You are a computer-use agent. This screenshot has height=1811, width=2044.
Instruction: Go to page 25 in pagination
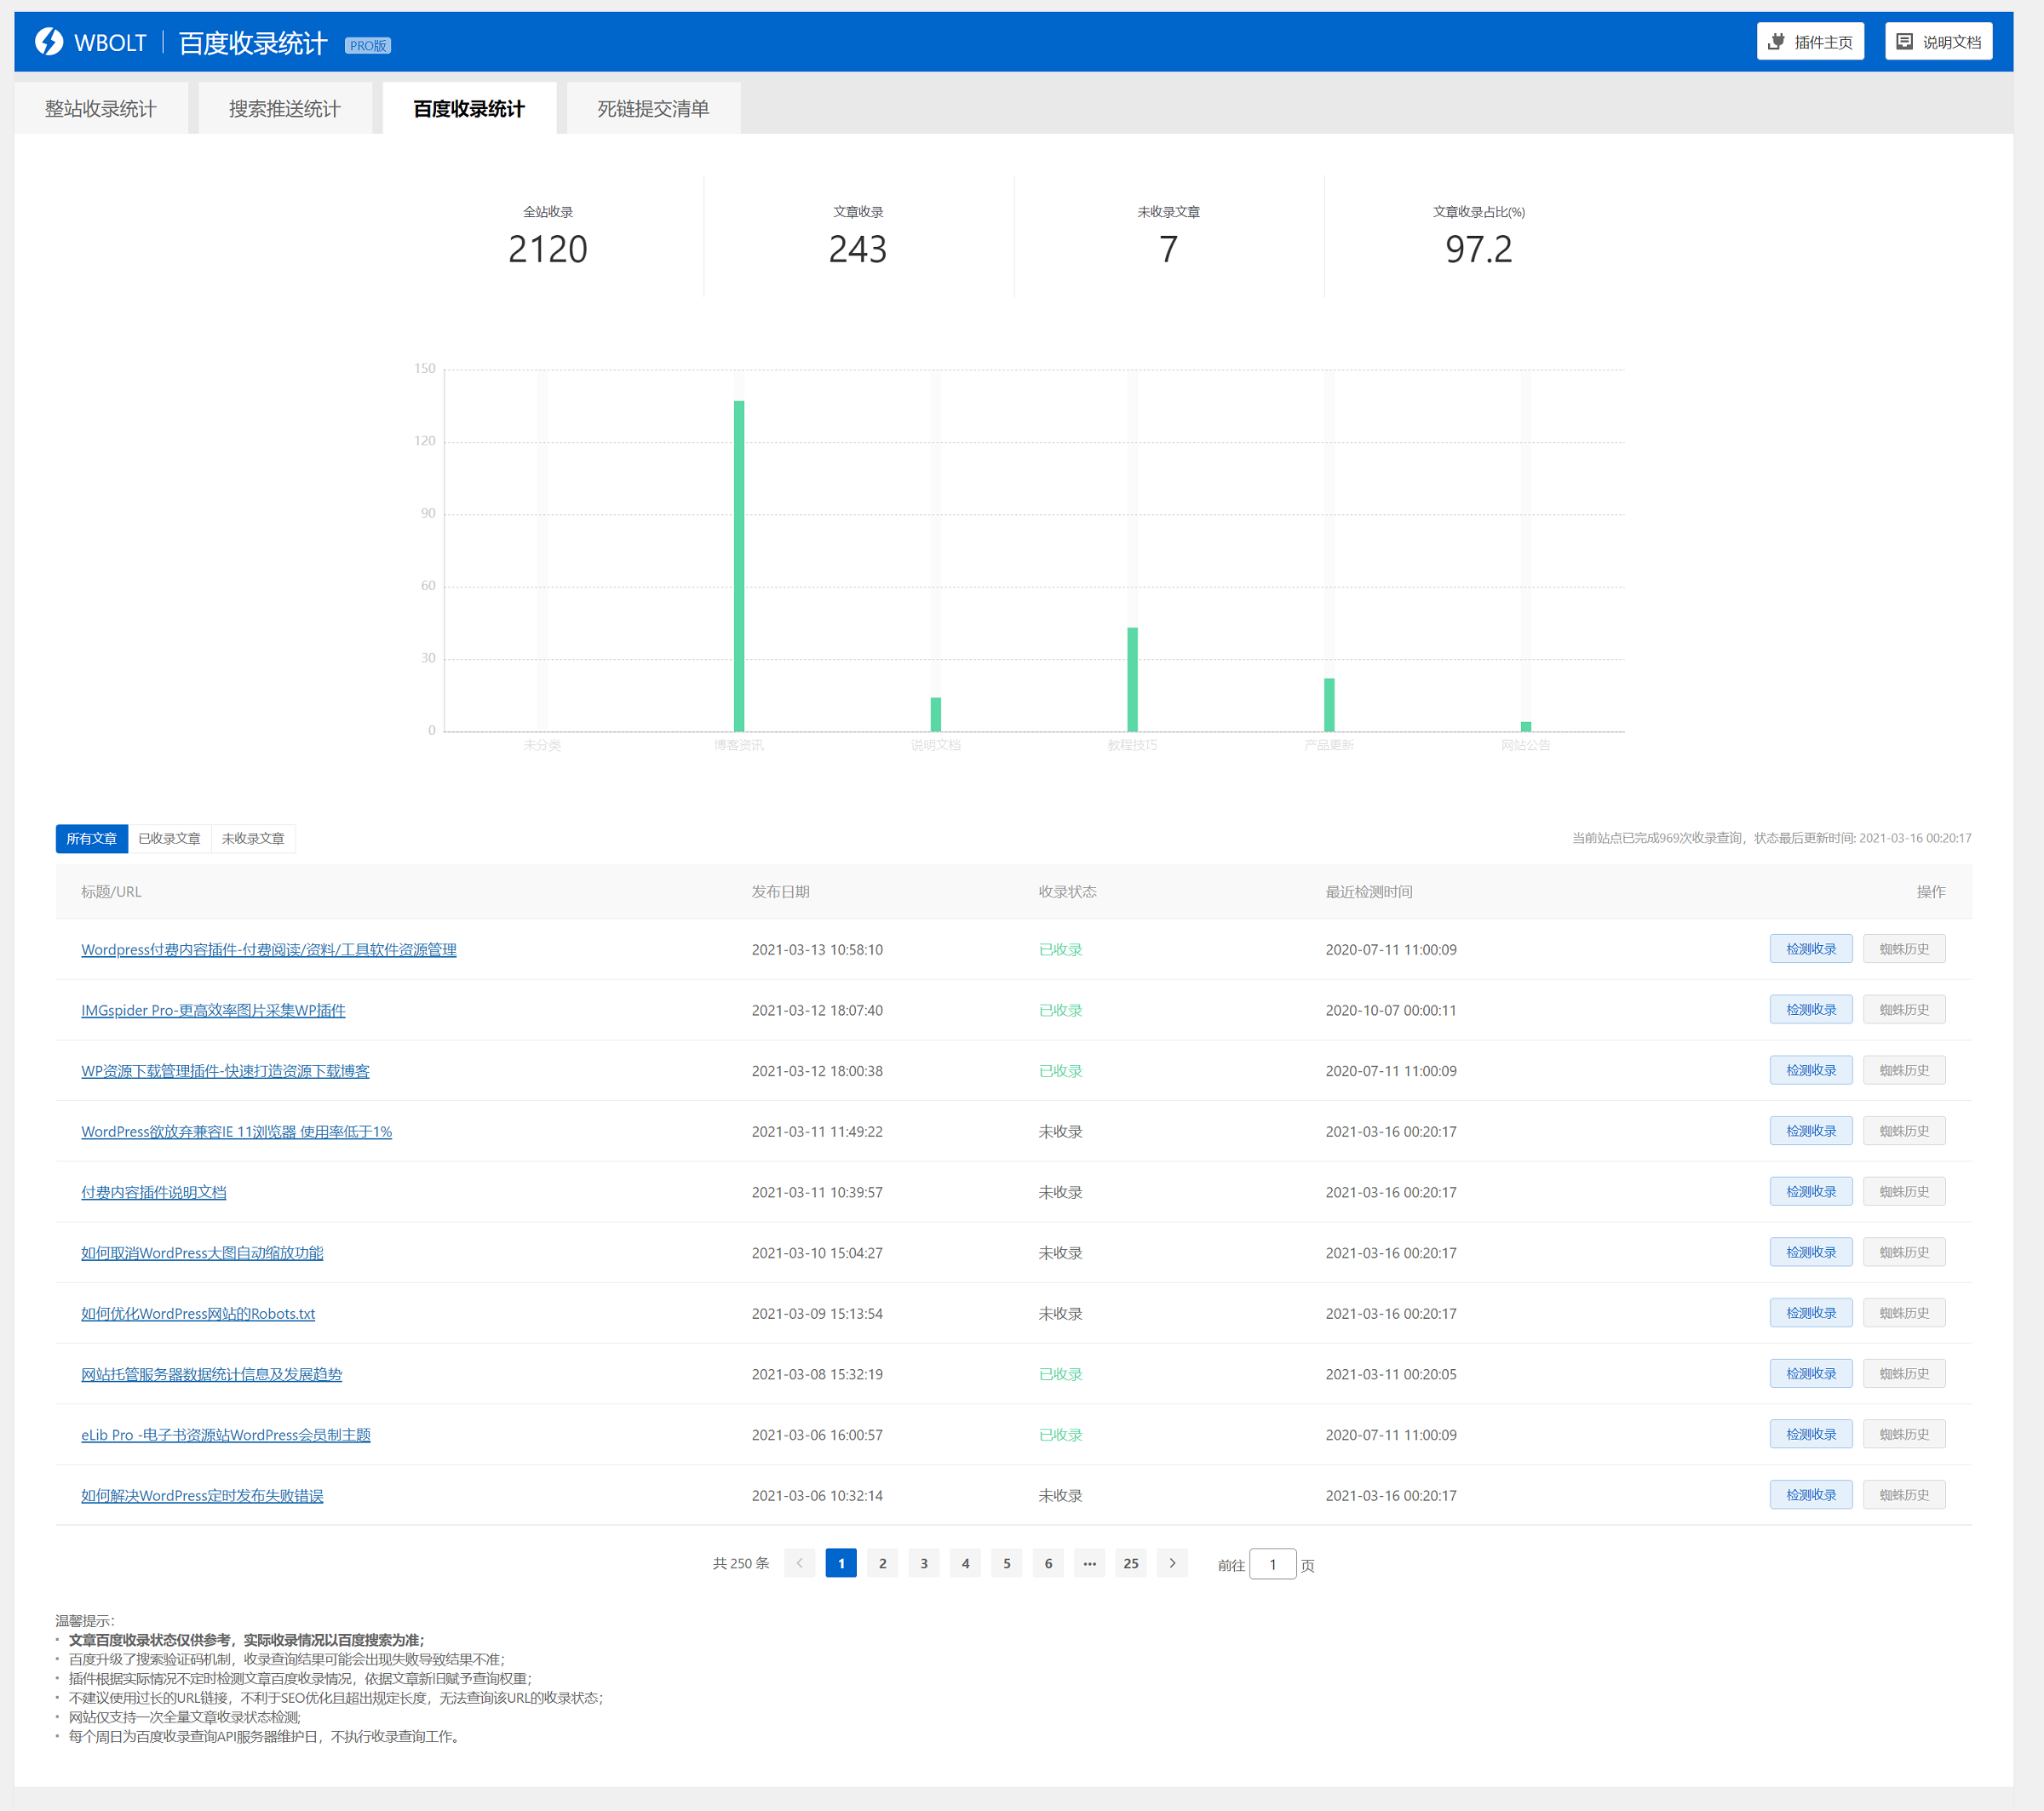[x=1131, y=1563]
